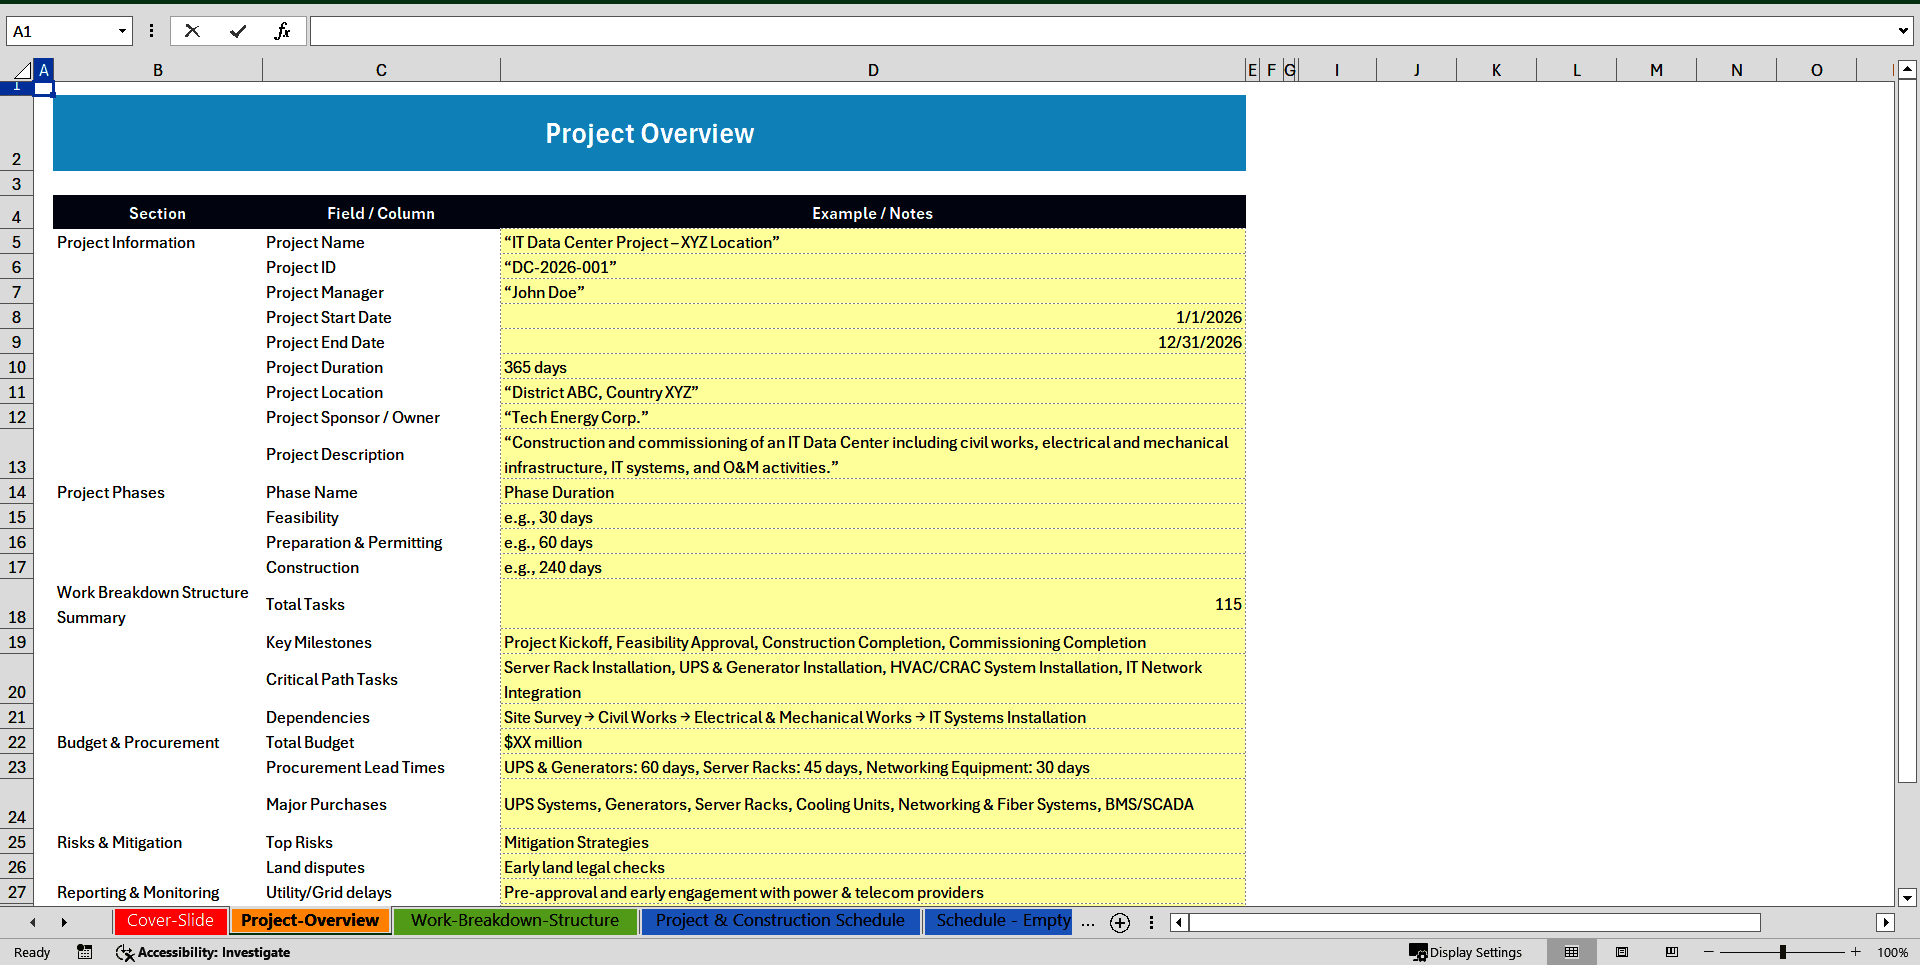Click the Zoom In plus icon
Screen dimensions: 1920x966
[1855, 952]
